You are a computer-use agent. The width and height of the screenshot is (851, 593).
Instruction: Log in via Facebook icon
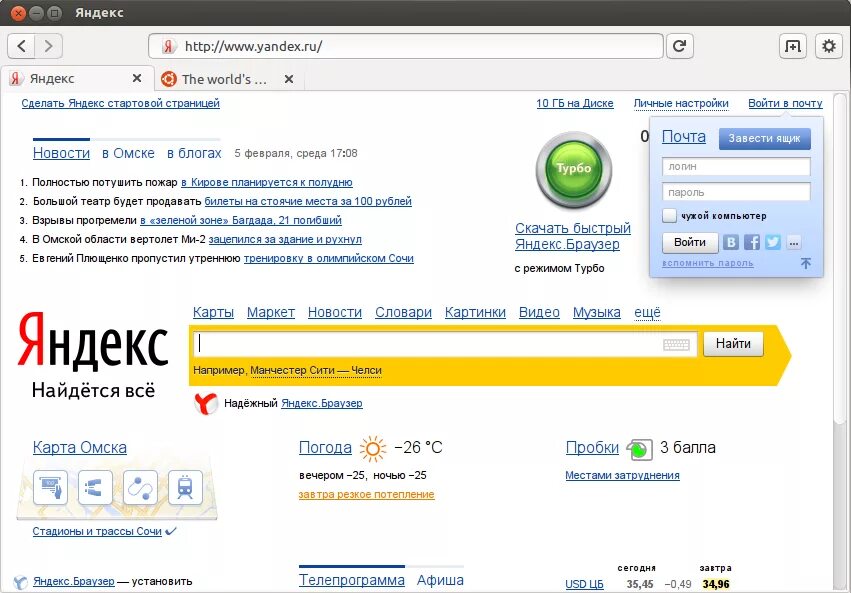752,242
